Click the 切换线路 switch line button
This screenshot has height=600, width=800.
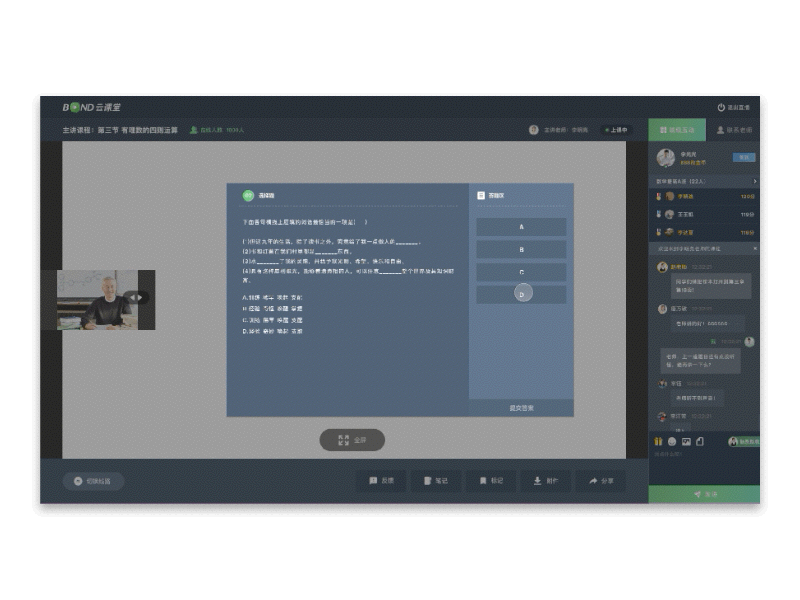[x=93, y=481]
